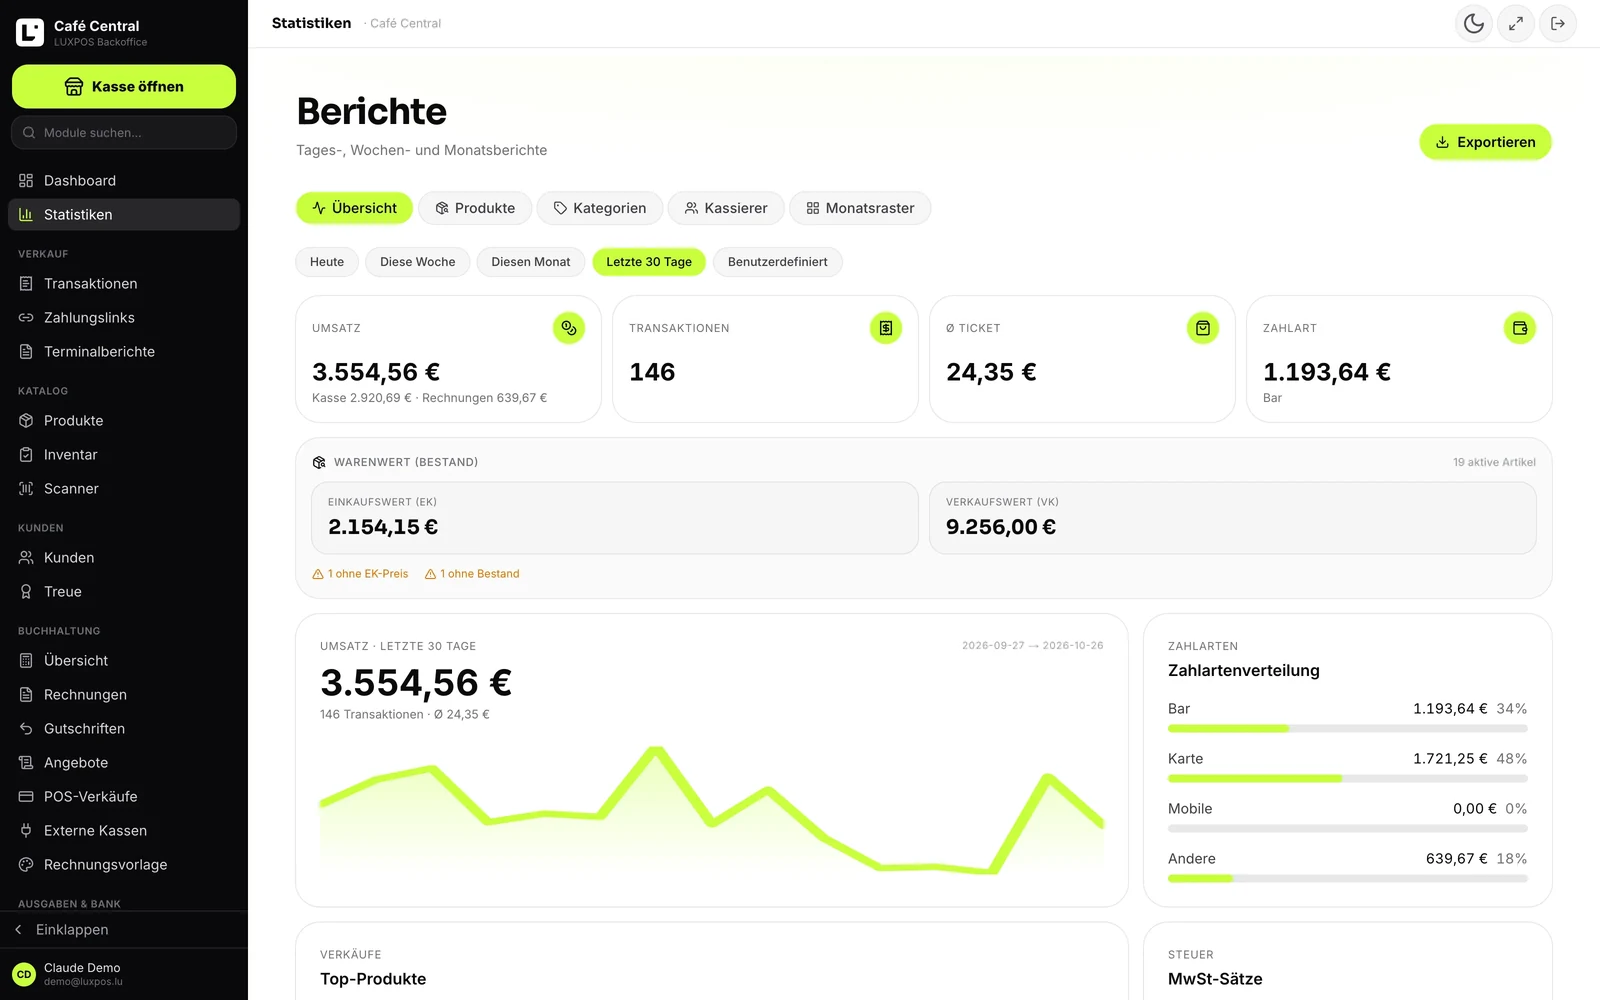Click the Umsatz card coins icon
Viewport: 1600px width, 1000px height.
click(x=569, y=328)
